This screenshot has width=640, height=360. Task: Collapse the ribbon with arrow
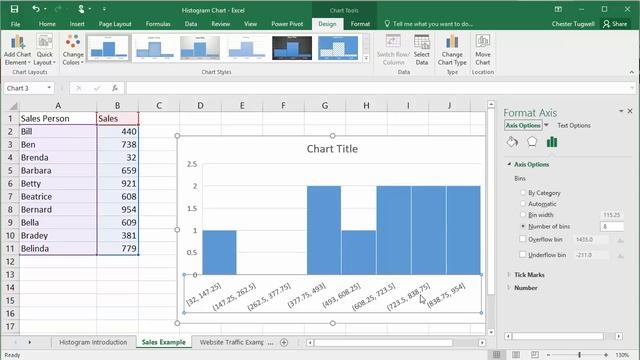pos(632,72)
